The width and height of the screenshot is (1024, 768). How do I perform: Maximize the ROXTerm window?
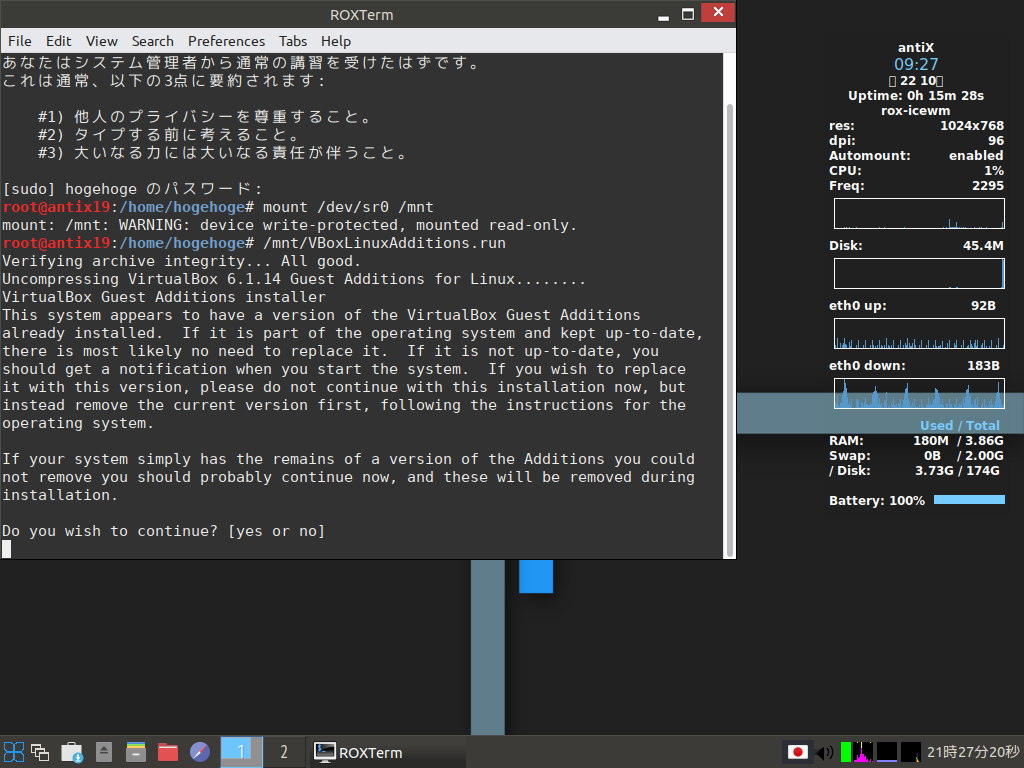688,14
